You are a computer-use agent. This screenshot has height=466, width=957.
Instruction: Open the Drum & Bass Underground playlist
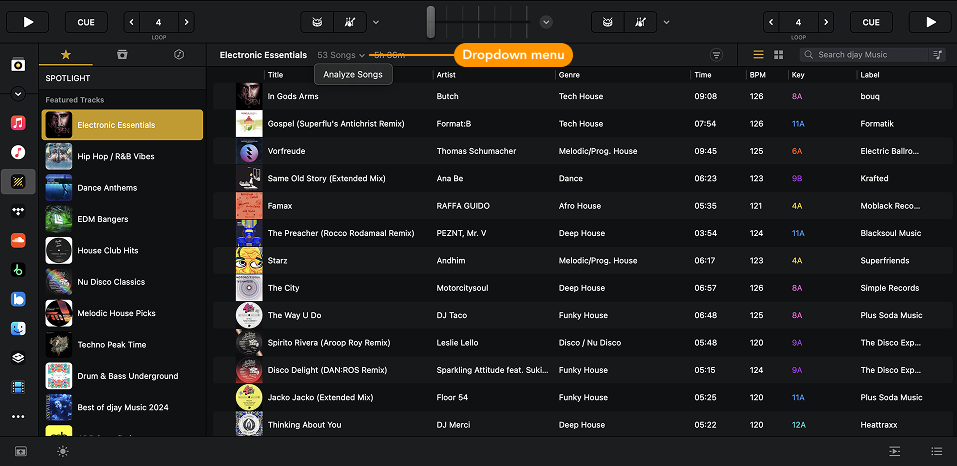[122, 376]
